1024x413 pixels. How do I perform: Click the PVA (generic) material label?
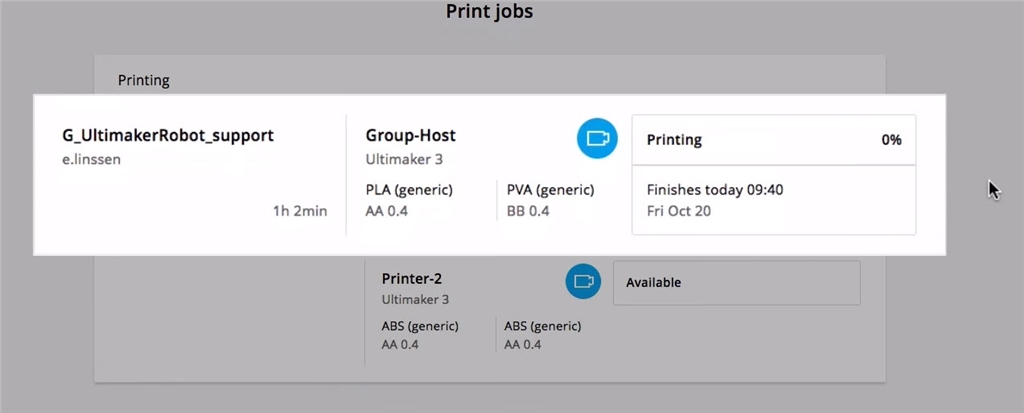click(x=550, y=189)
